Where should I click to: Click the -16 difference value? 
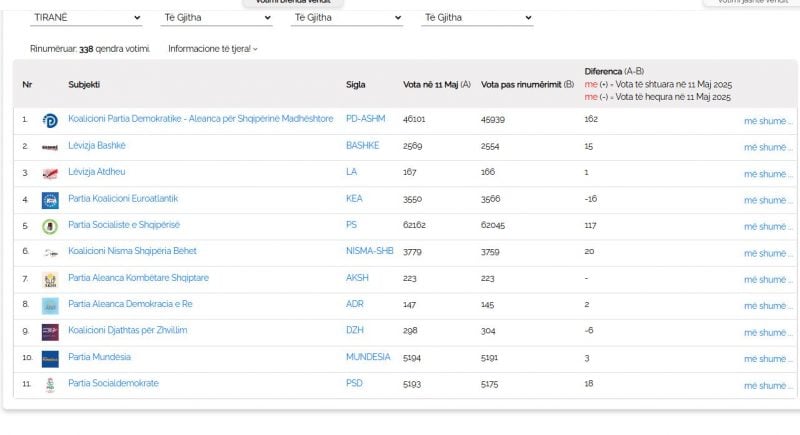tap(590, 198)
